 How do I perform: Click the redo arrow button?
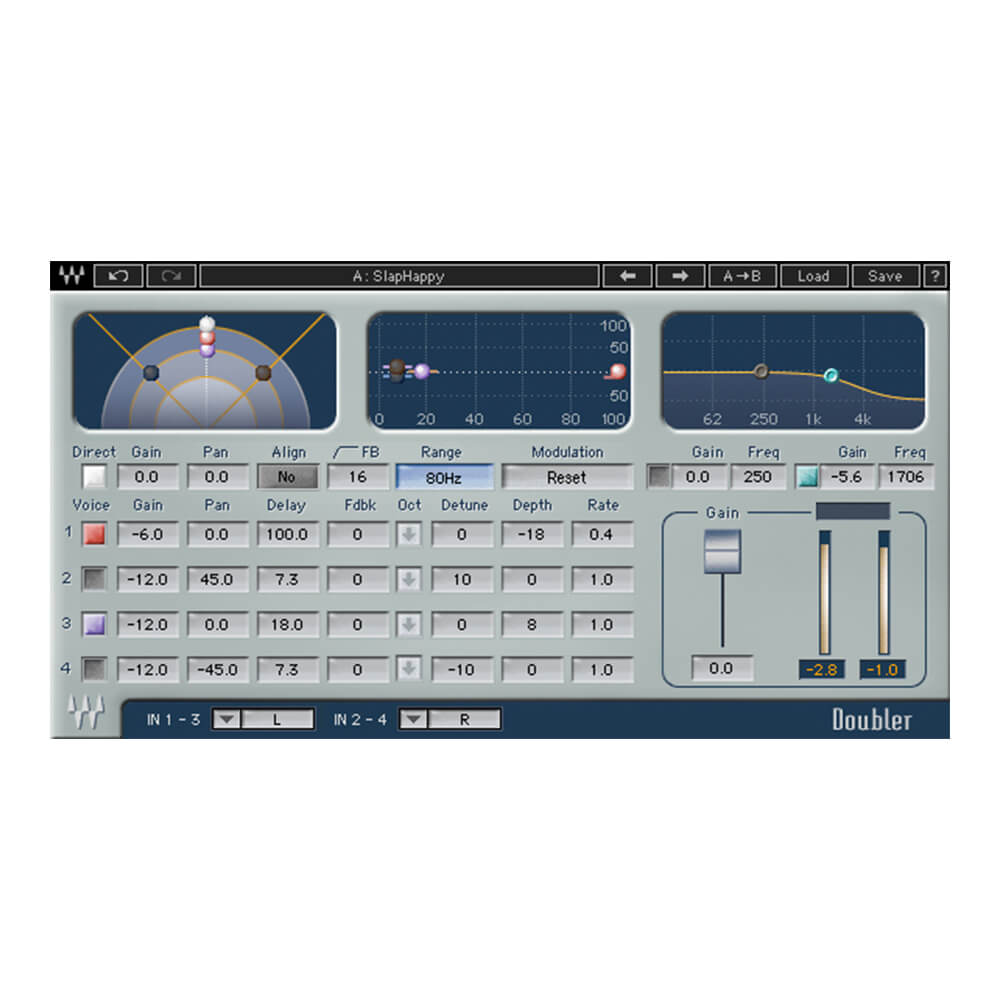171,276
